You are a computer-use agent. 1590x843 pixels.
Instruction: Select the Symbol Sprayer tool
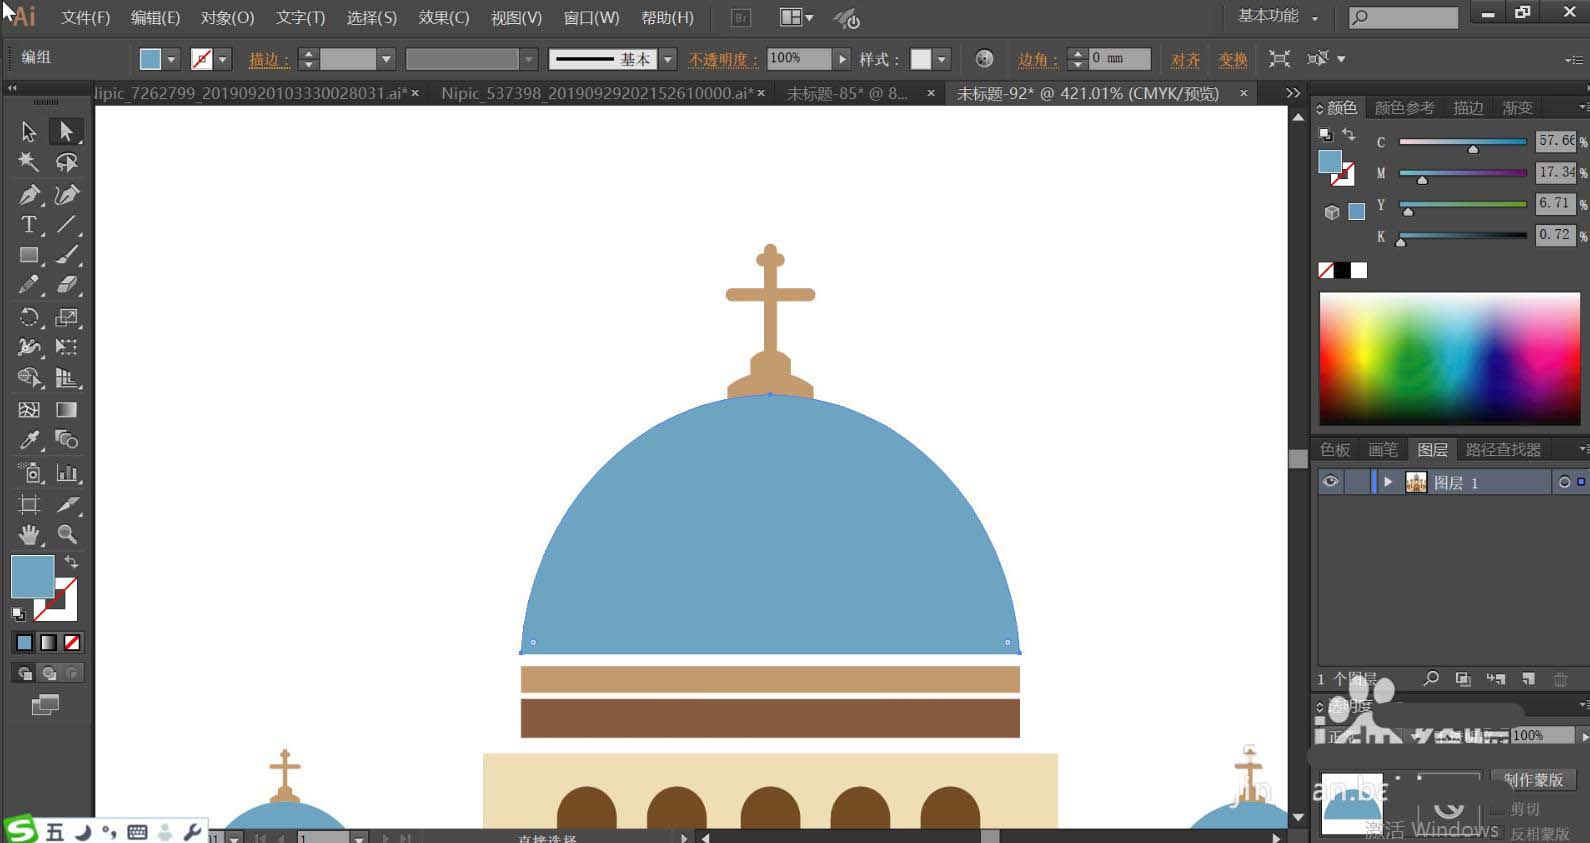point(29,473)
